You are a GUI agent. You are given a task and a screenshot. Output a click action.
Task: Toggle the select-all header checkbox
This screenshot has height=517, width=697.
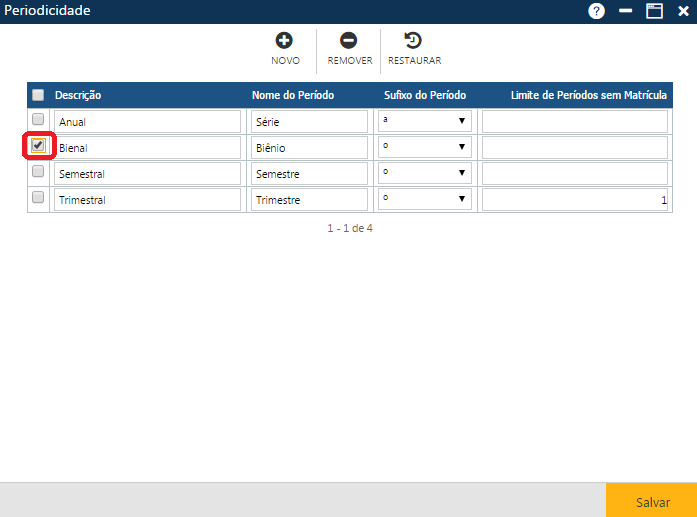38,95
